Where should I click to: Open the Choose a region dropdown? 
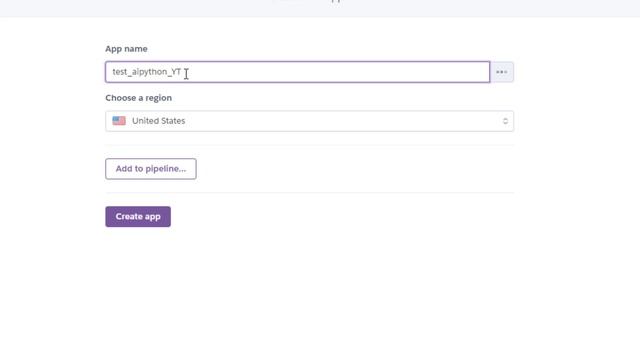click(x=309, y=121)
